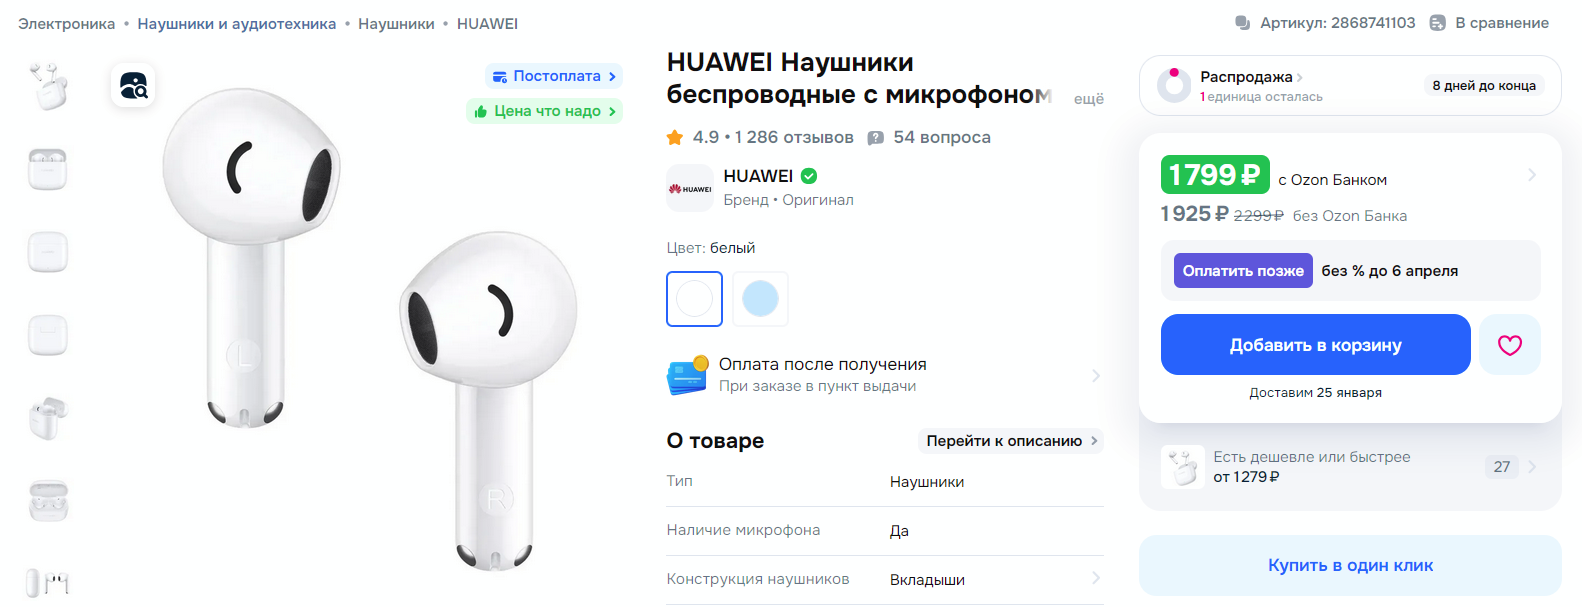
Task: Select the light blue color swatch
Action: pos(760,298)
